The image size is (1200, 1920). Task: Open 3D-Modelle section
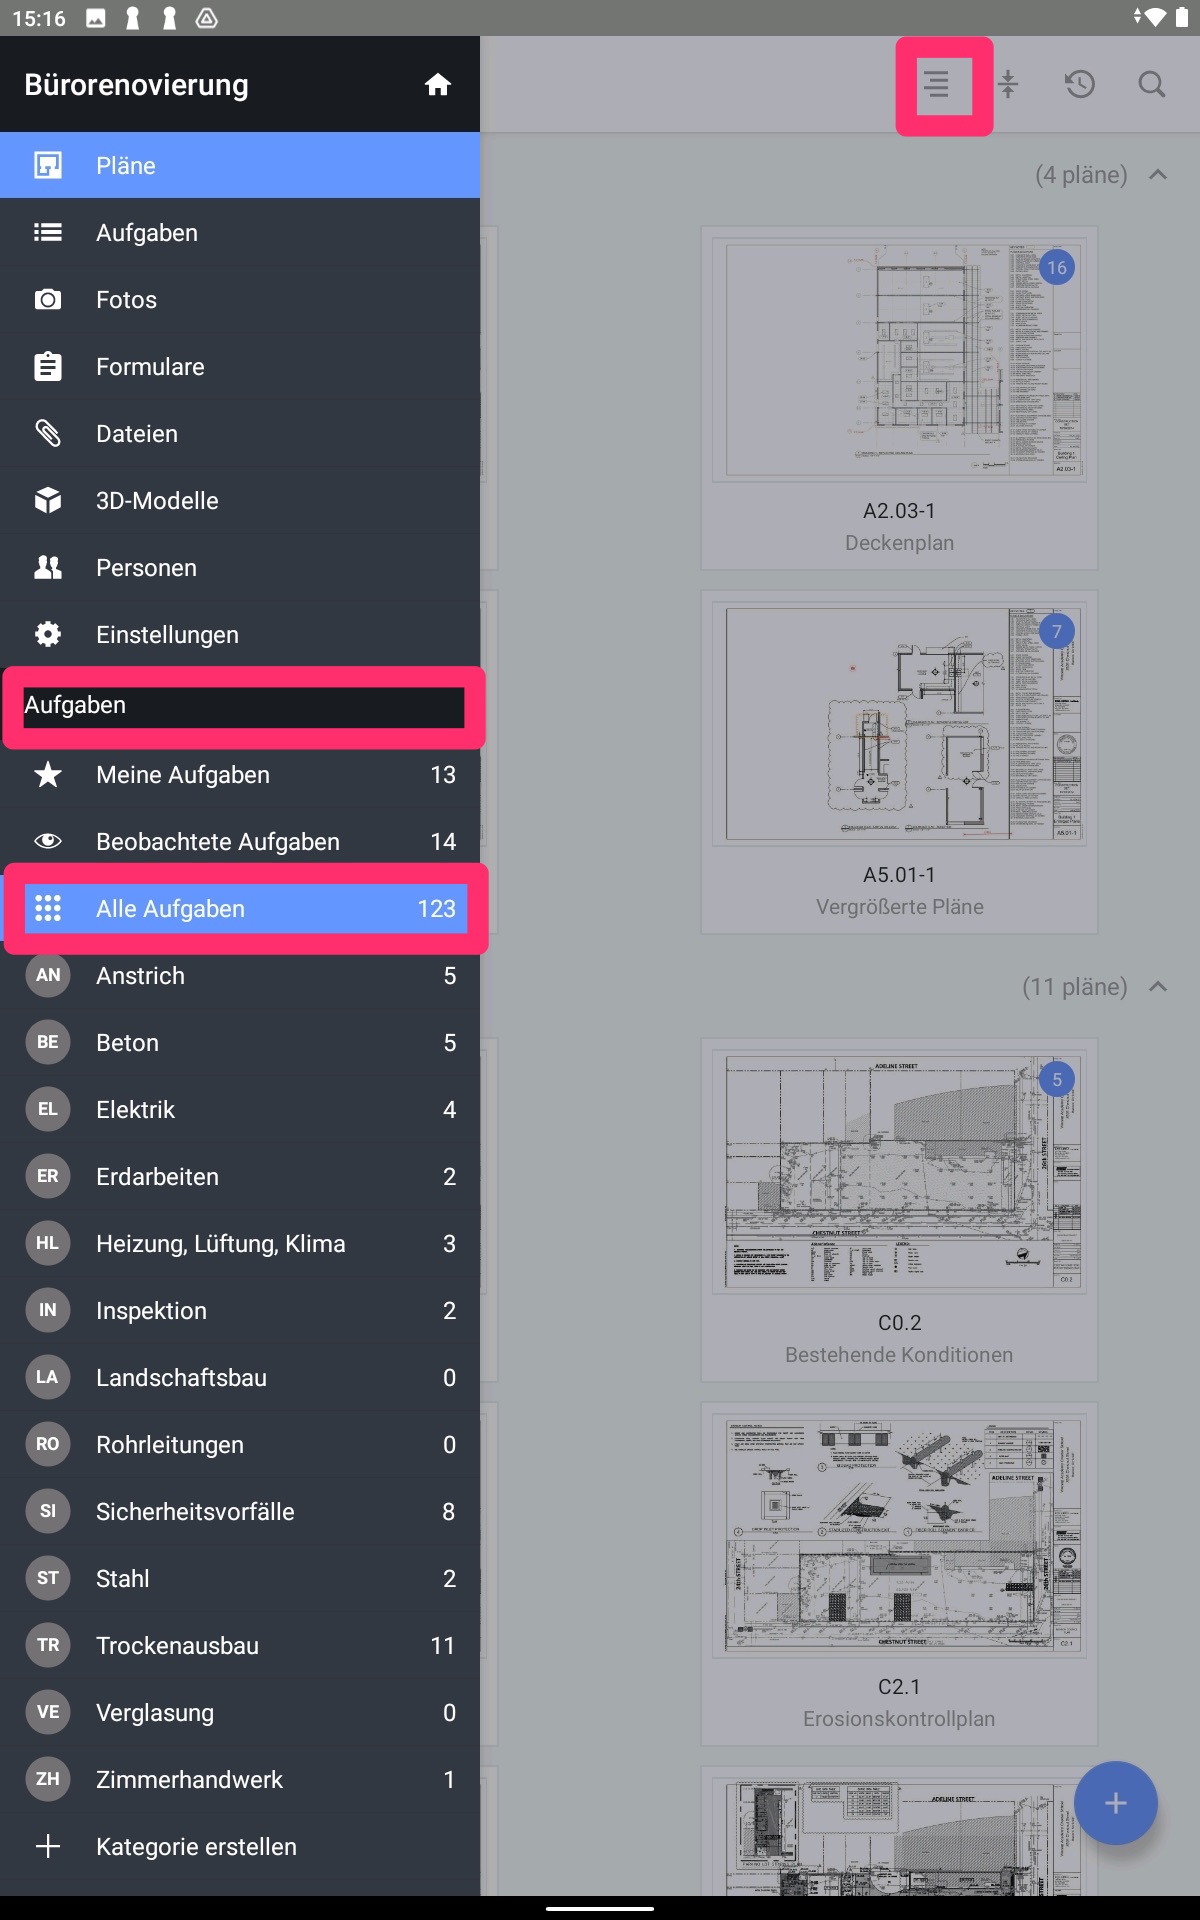click(x=240, y=500)
